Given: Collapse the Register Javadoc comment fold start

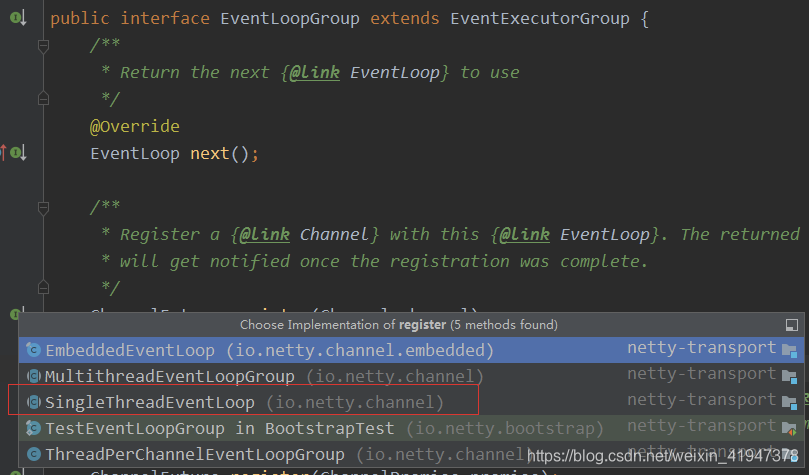Looking at the screenshot, I should click(42, 208).
